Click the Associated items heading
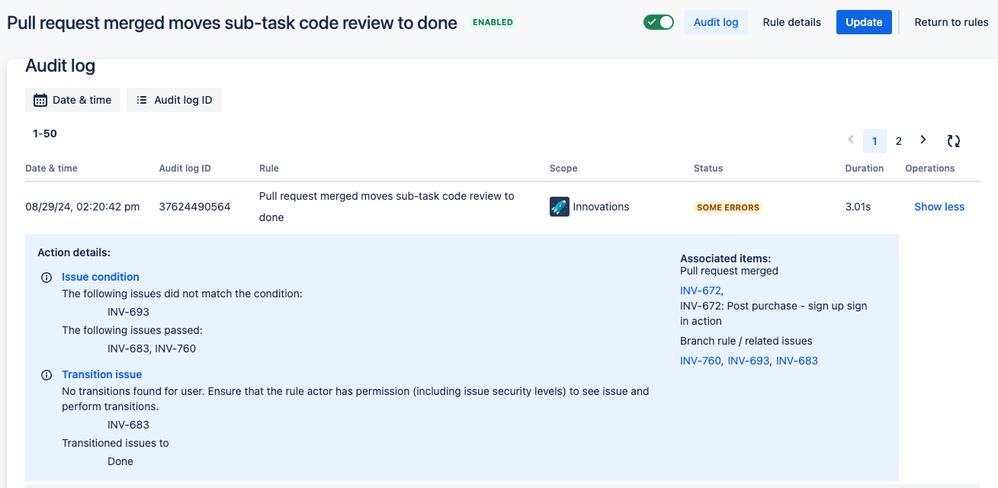 [726, 258]
